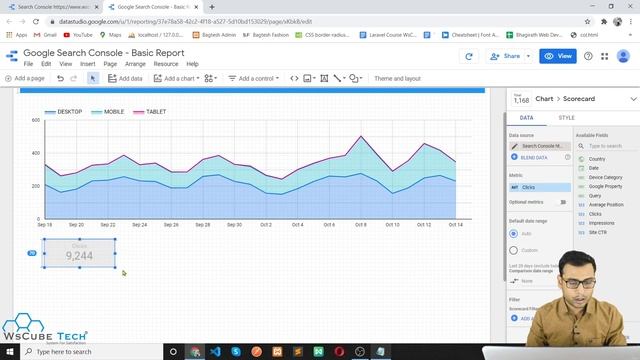Click BLEND DATA

[529, 157]
